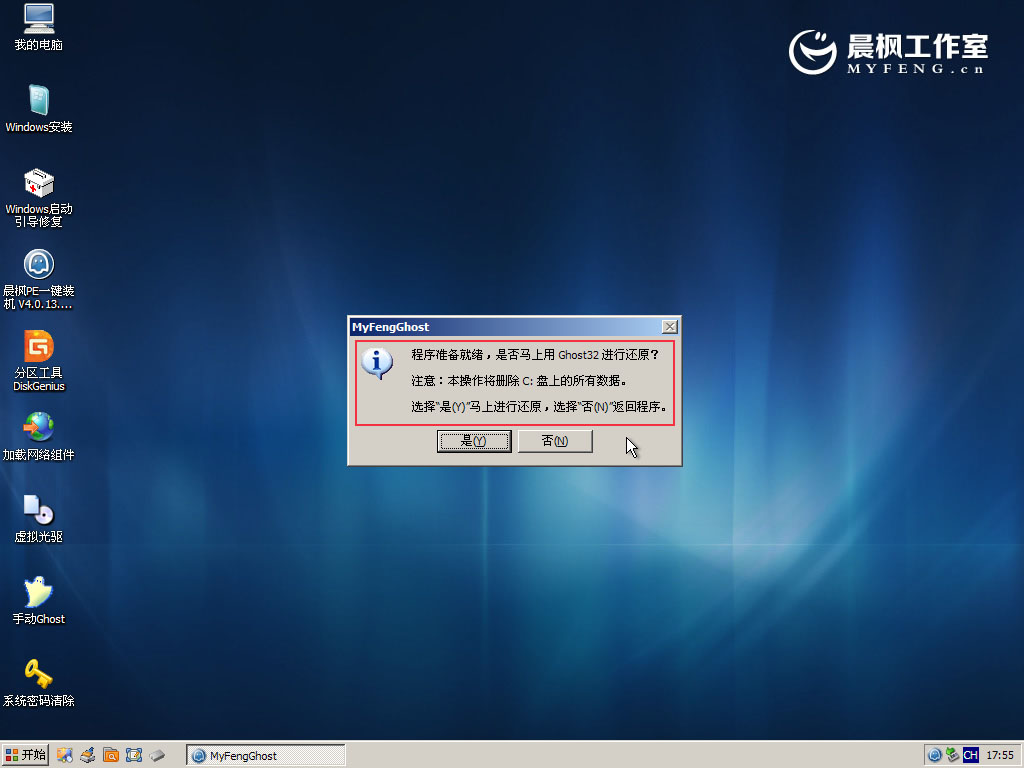
Task: Select the MyFengGhost taskbar button
Action: coord(266,756)
